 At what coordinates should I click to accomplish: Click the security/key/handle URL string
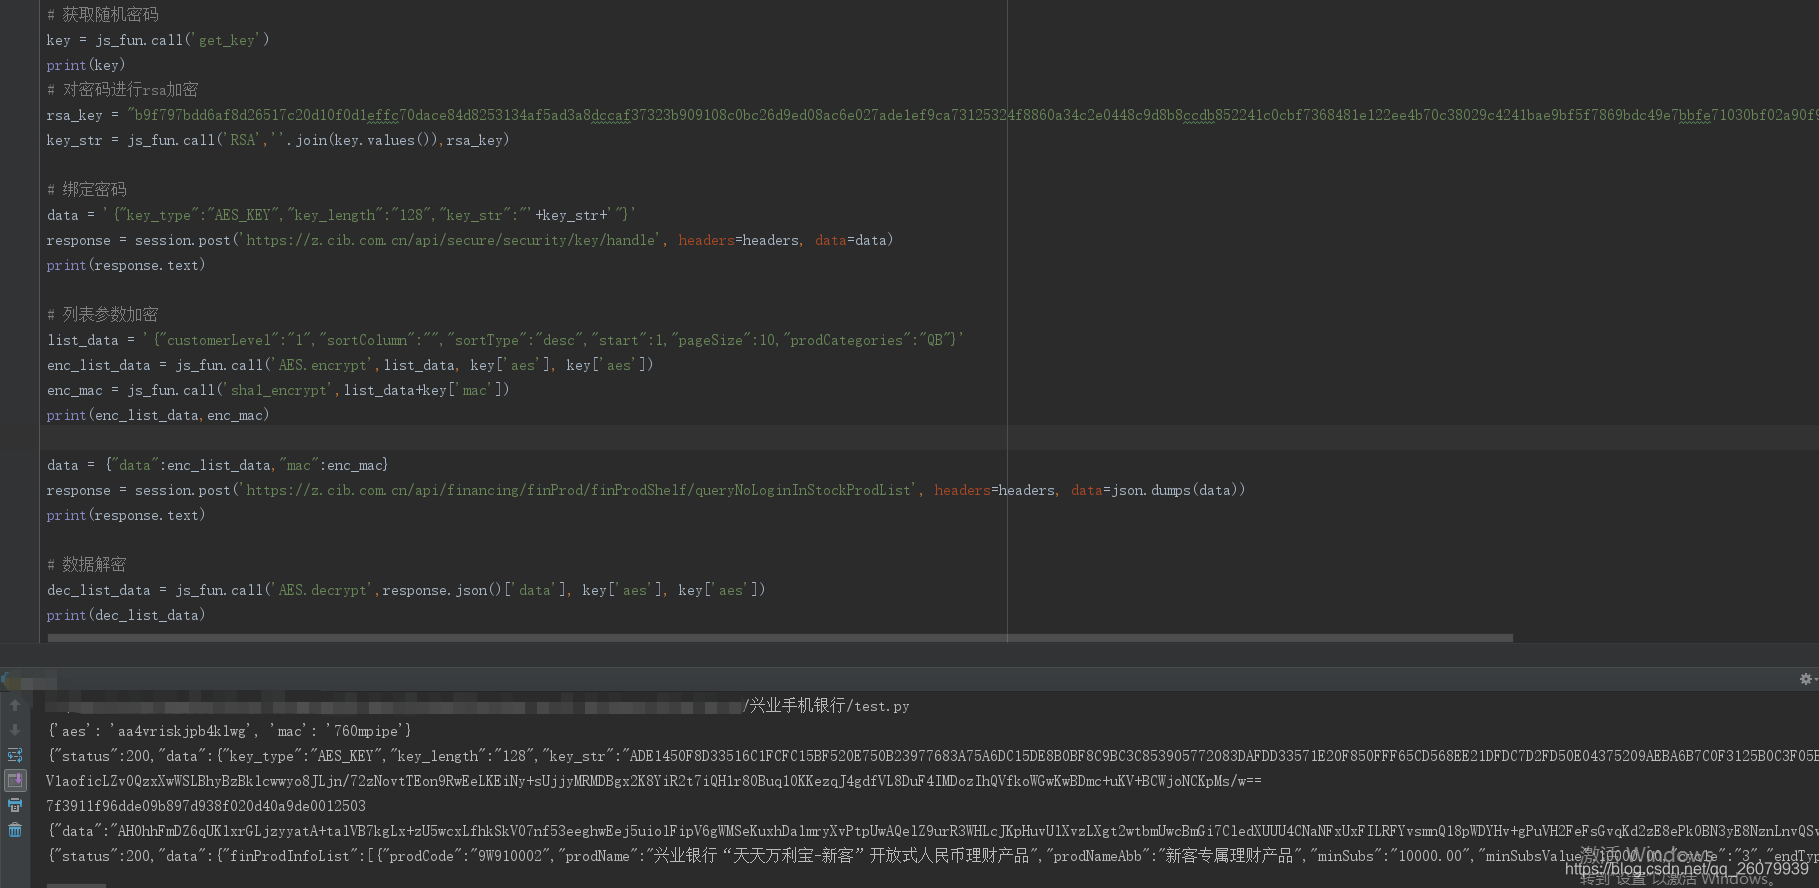click(x=450, y=240)
